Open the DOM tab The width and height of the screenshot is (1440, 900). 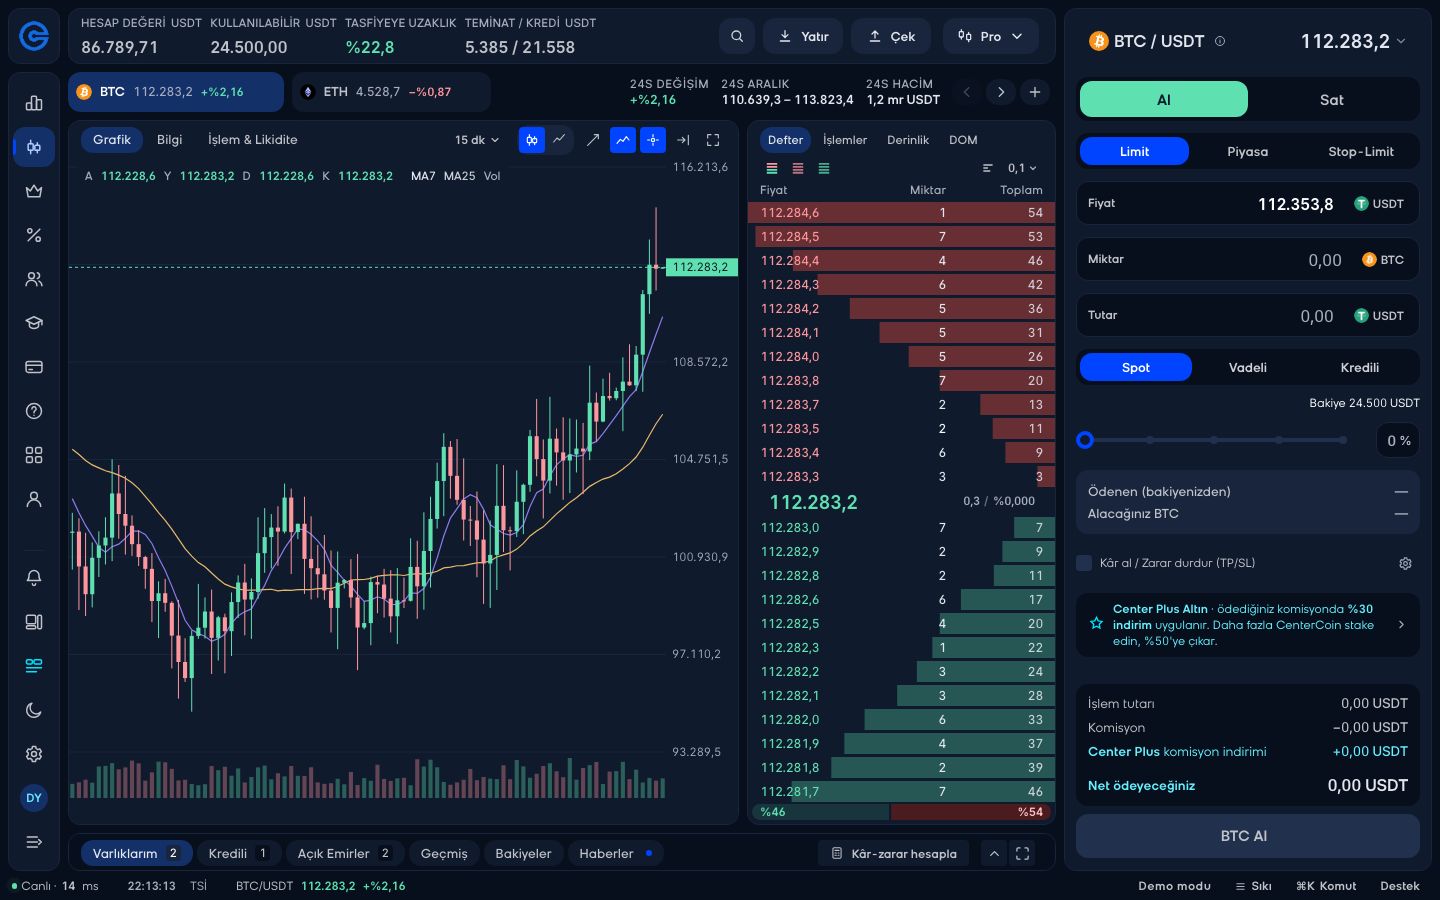[963, 140]
